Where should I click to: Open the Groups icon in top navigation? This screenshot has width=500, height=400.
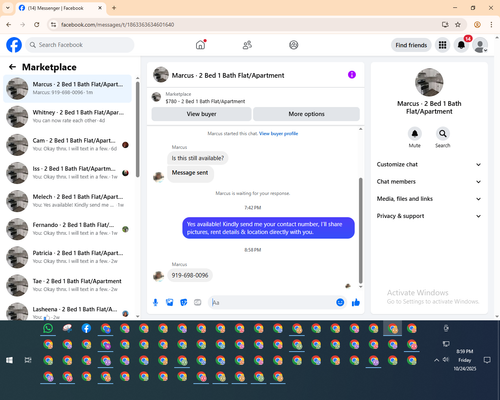click(294, 45)
